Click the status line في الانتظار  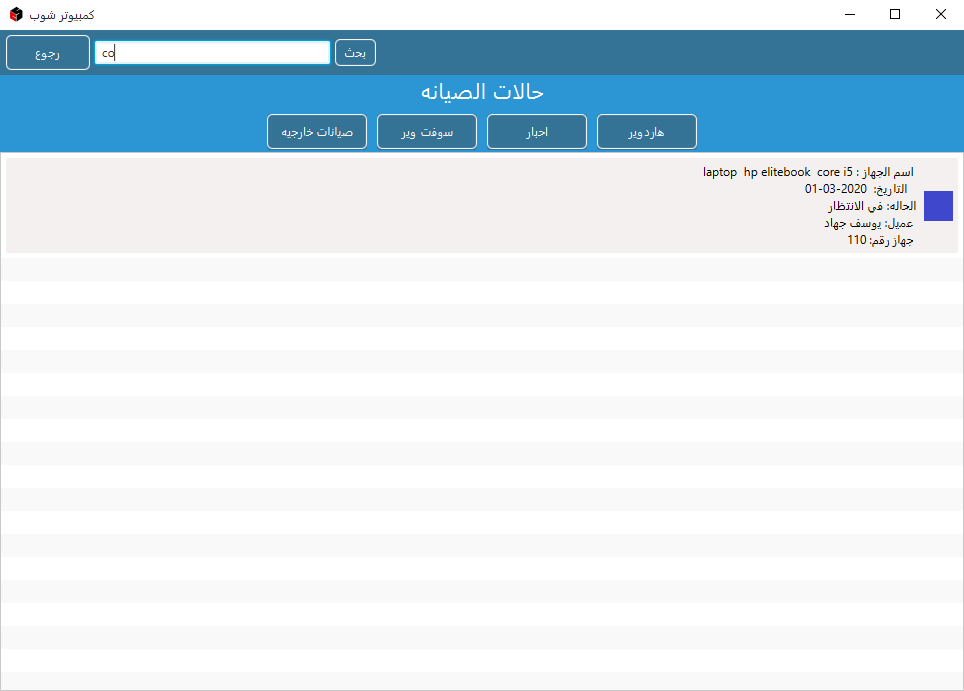[865, 206]
